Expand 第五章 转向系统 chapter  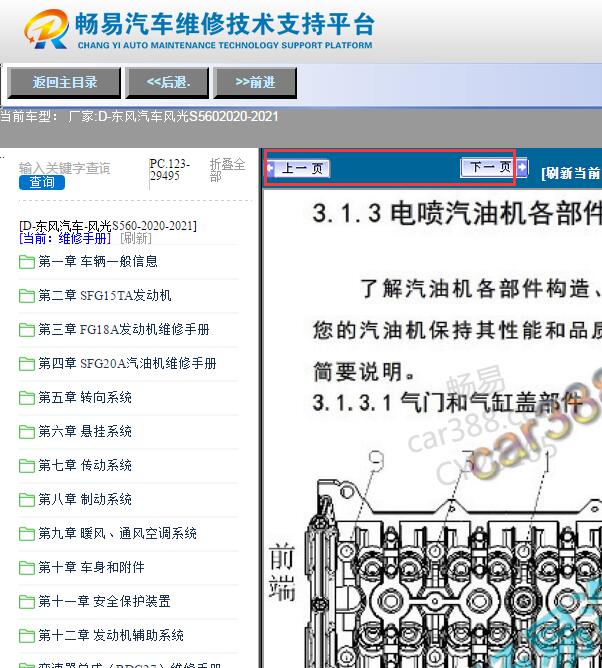pos(85,397)
